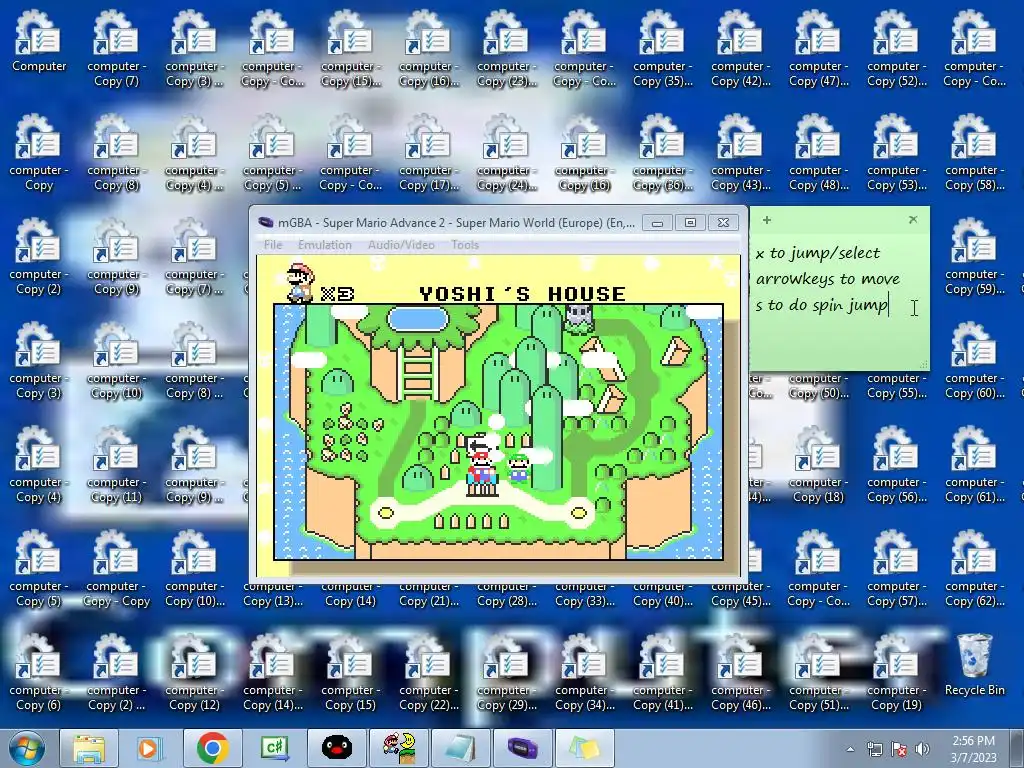
Task: Click the sticky note line 'arrowkeys to move'
Action: 827,280
